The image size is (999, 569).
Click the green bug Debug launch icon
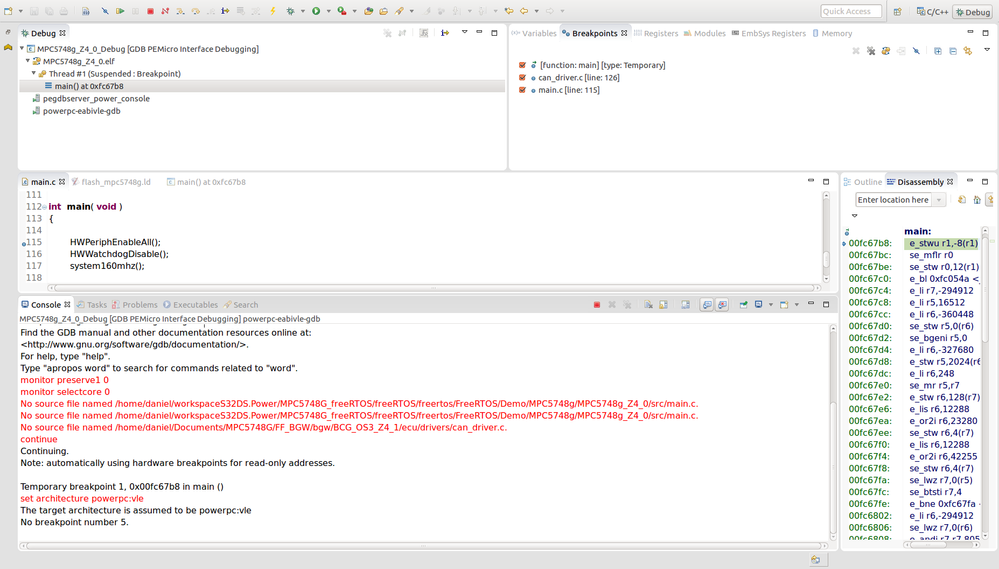pos(291,11)
